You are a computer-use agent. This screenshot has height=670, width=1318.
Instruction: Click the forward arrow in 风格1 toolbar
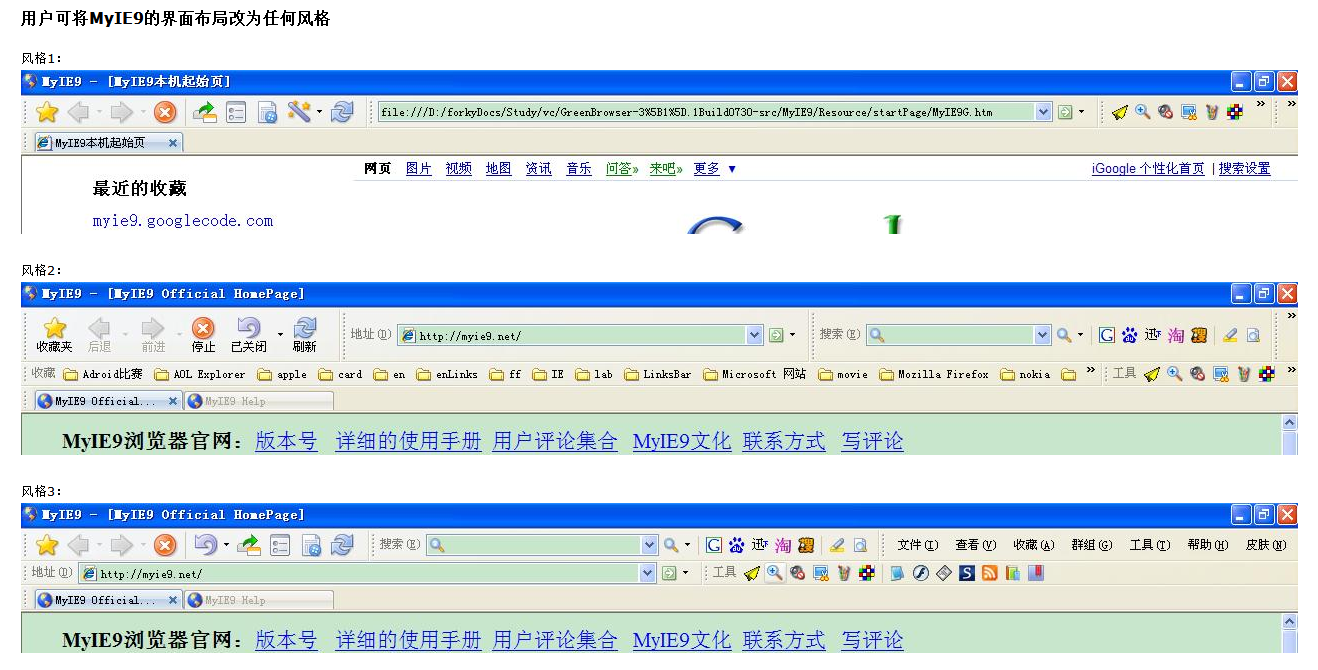pyautogui.click(x=122, y=112)
